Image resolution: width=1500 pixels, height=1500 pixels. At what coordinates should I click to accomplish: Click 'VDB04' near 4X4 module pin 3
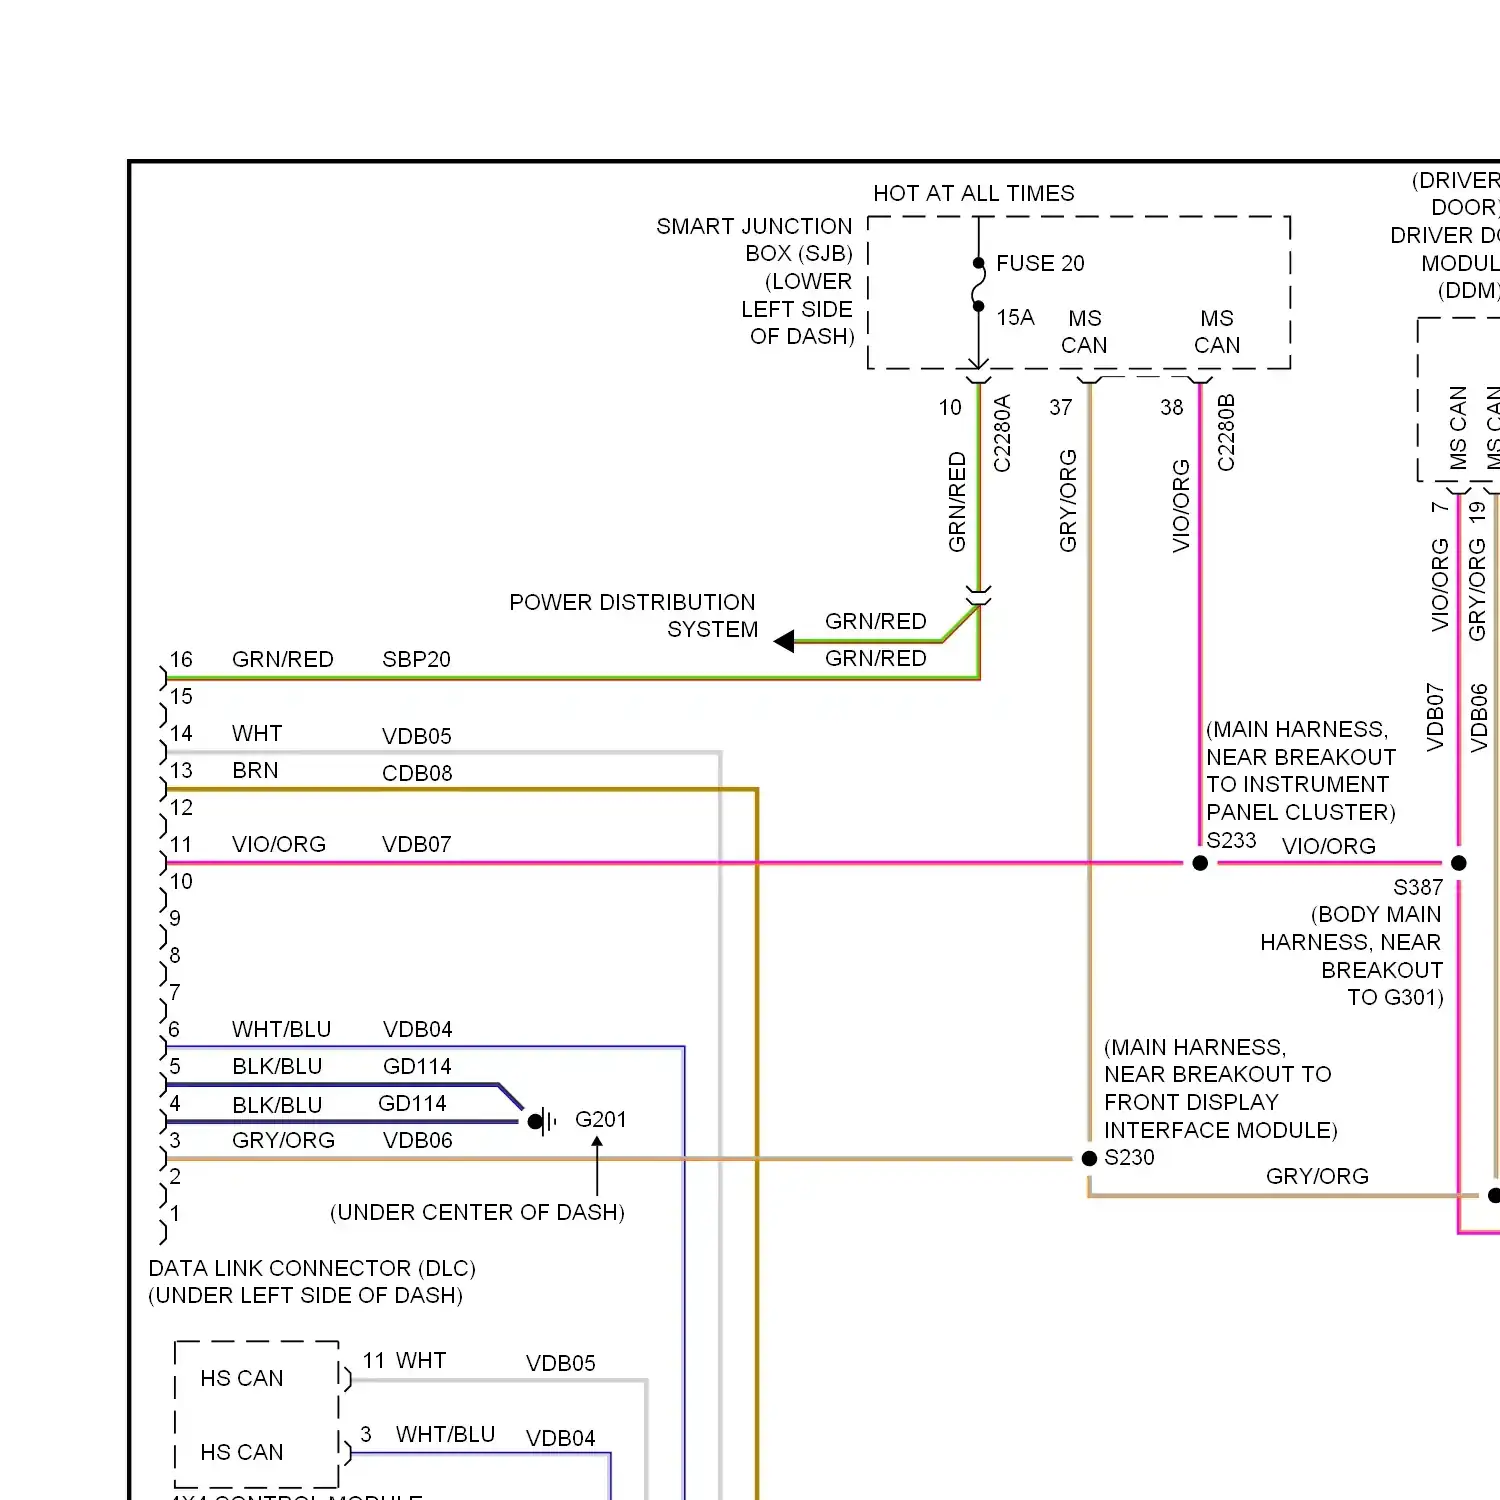[561, 1438]
